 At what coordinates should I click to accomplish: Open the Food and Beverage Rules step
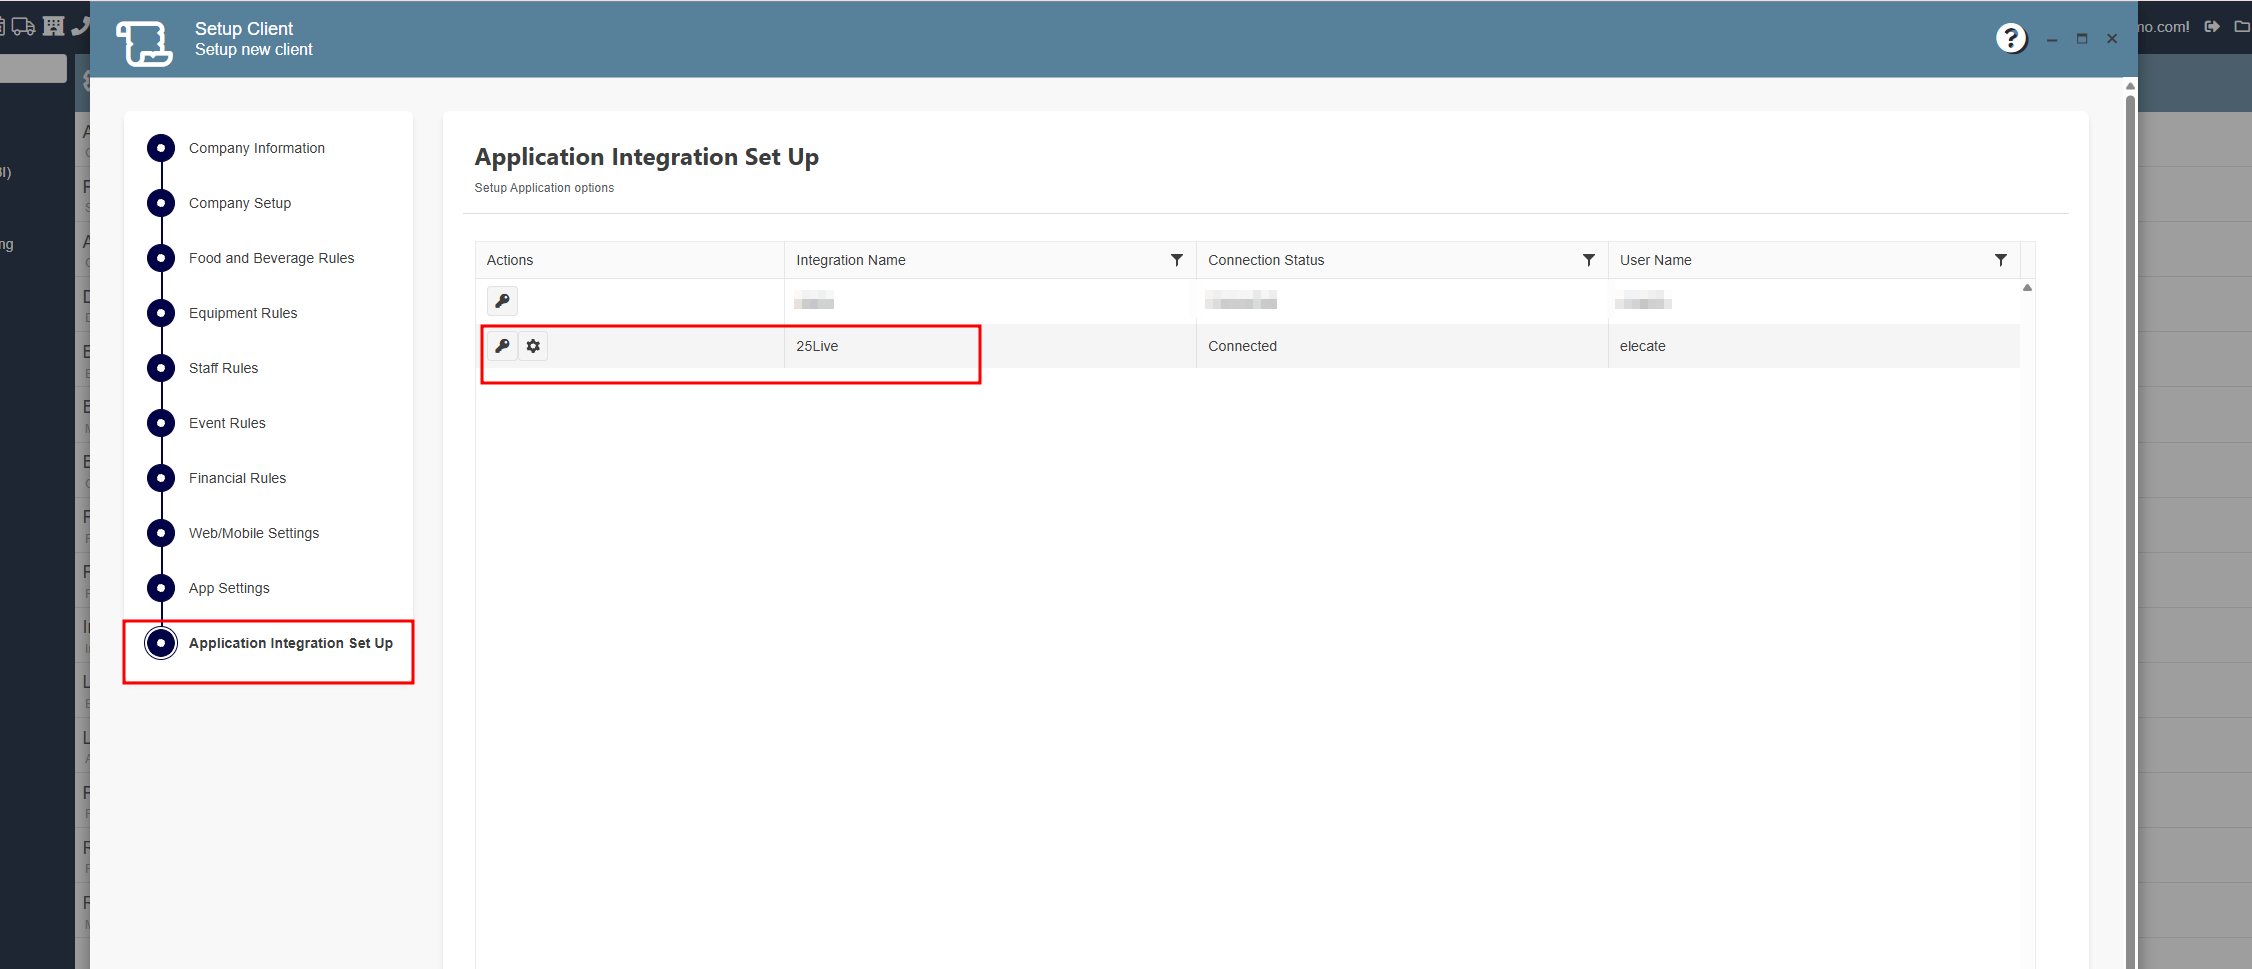[x=272, y=258]
